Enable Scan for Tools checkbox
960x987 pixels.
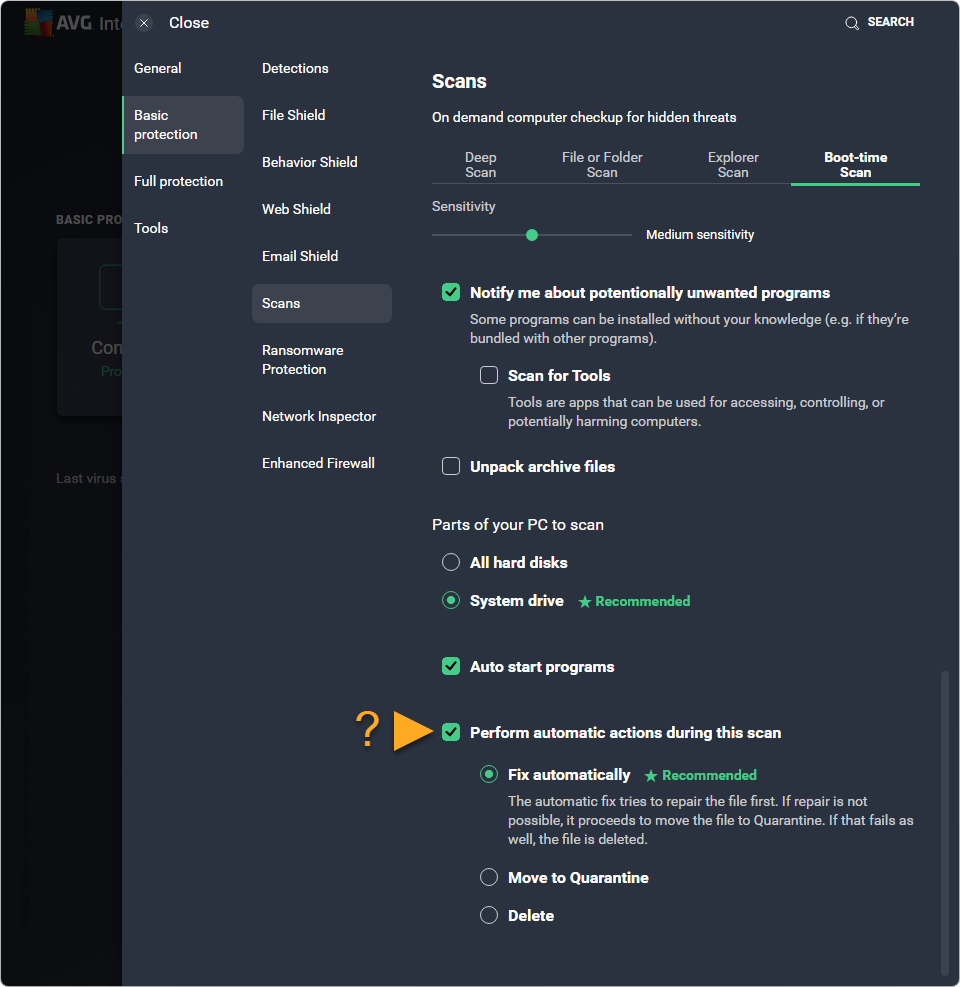tap(488, 375)
